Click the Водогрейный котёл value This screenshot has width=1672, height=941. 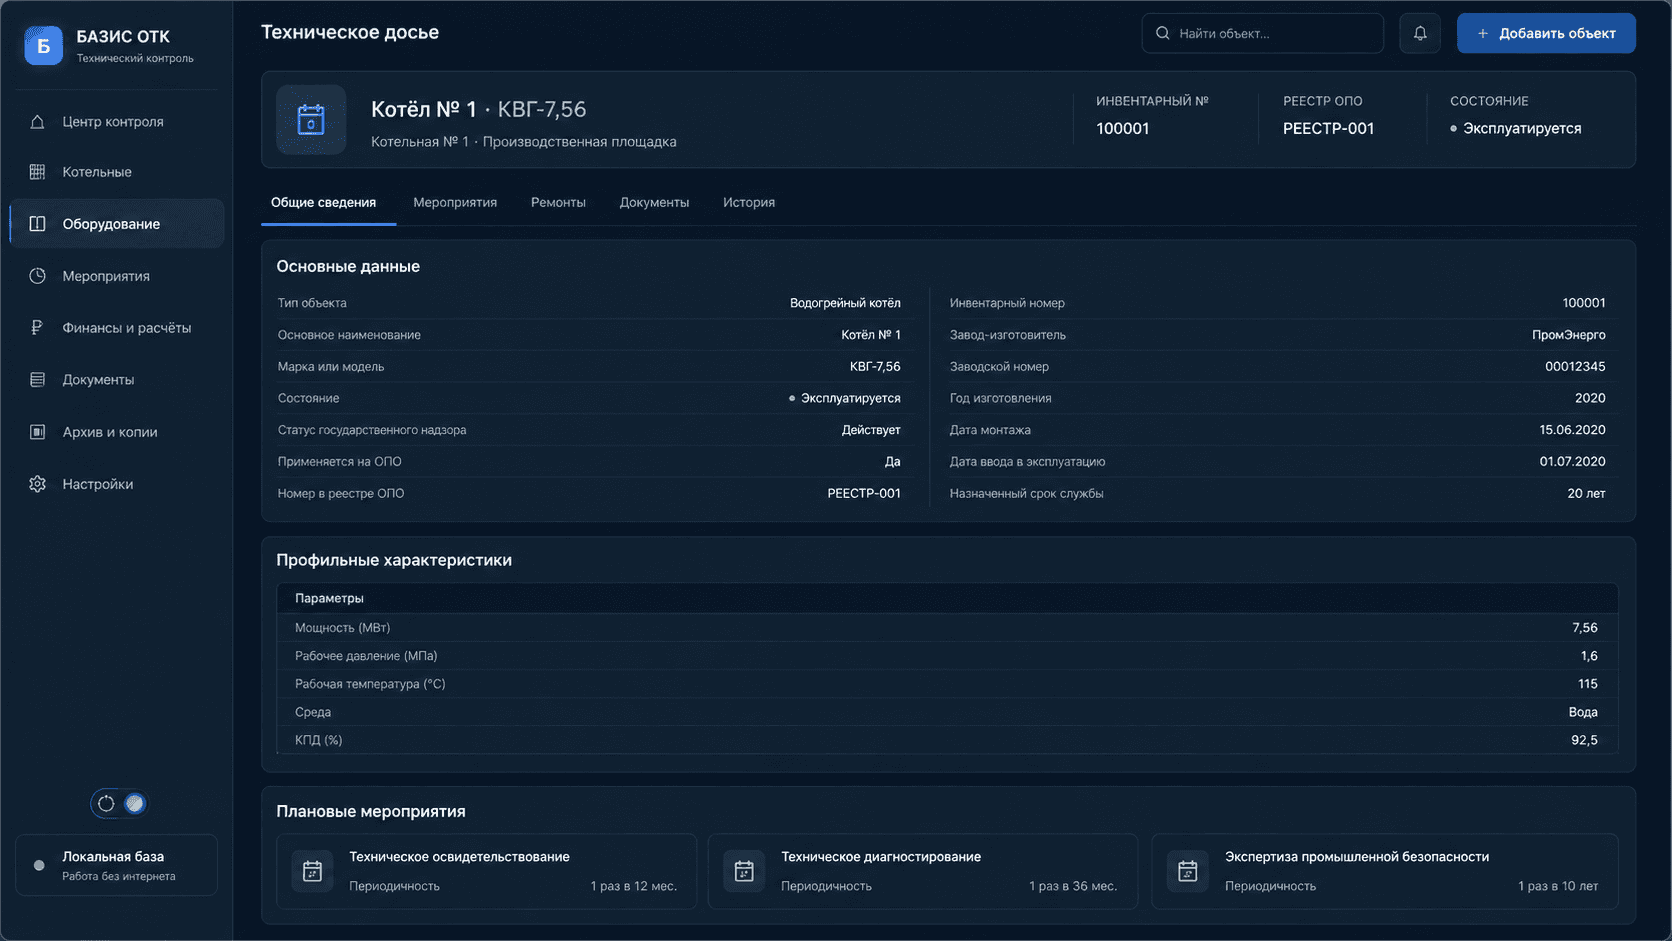tap(845, 303)
